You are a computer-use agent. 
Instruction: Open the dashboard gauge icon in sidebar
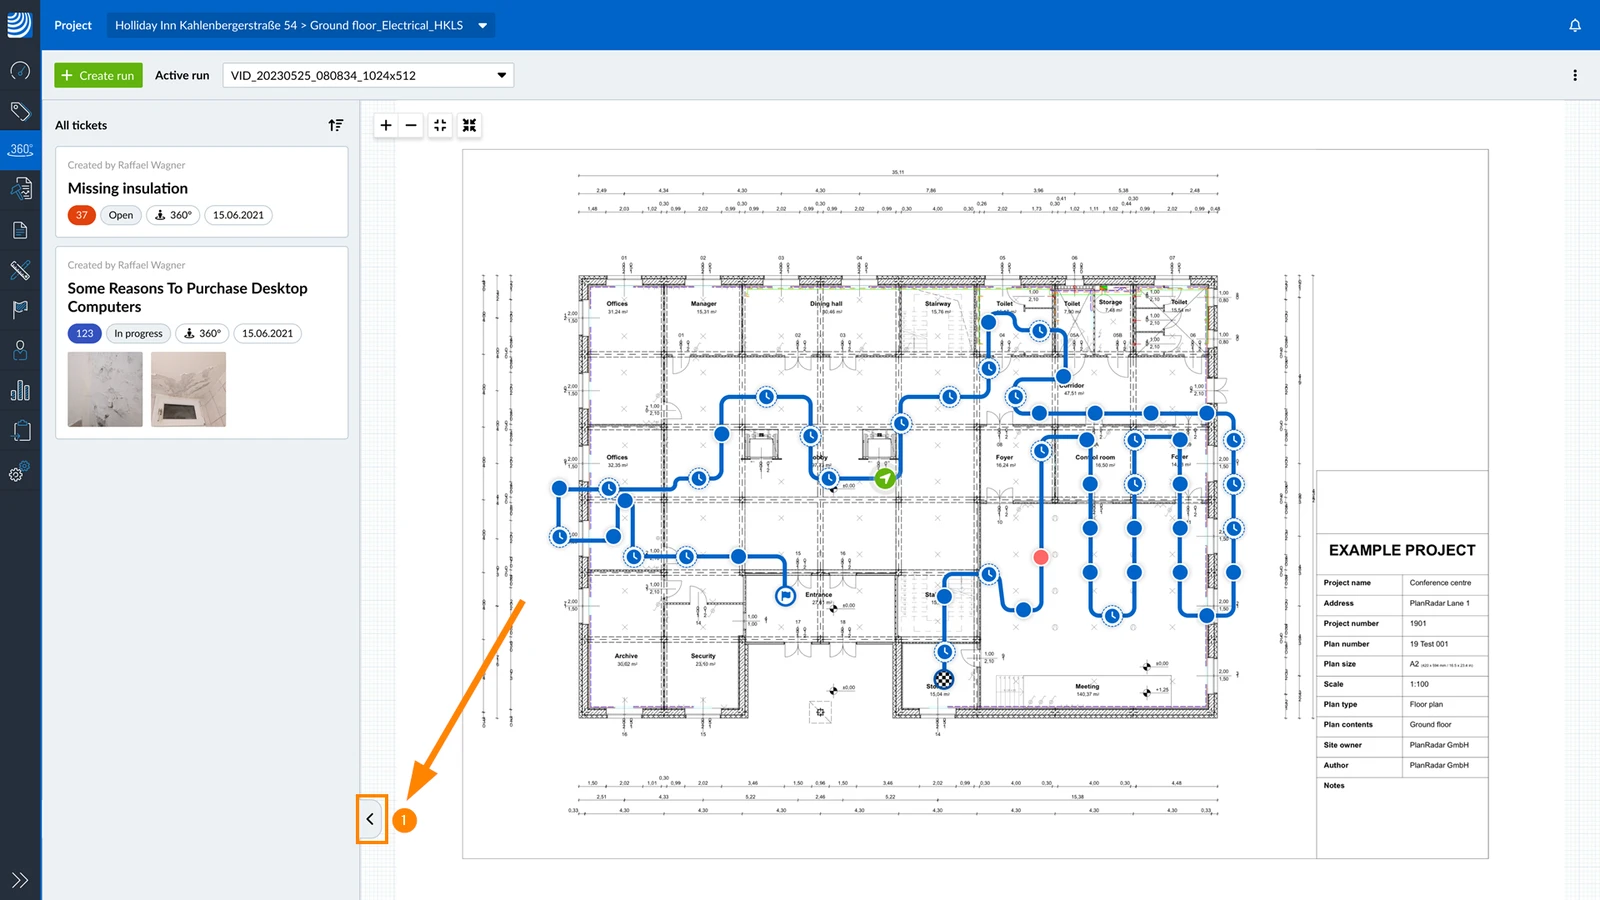tap(20, 71)
